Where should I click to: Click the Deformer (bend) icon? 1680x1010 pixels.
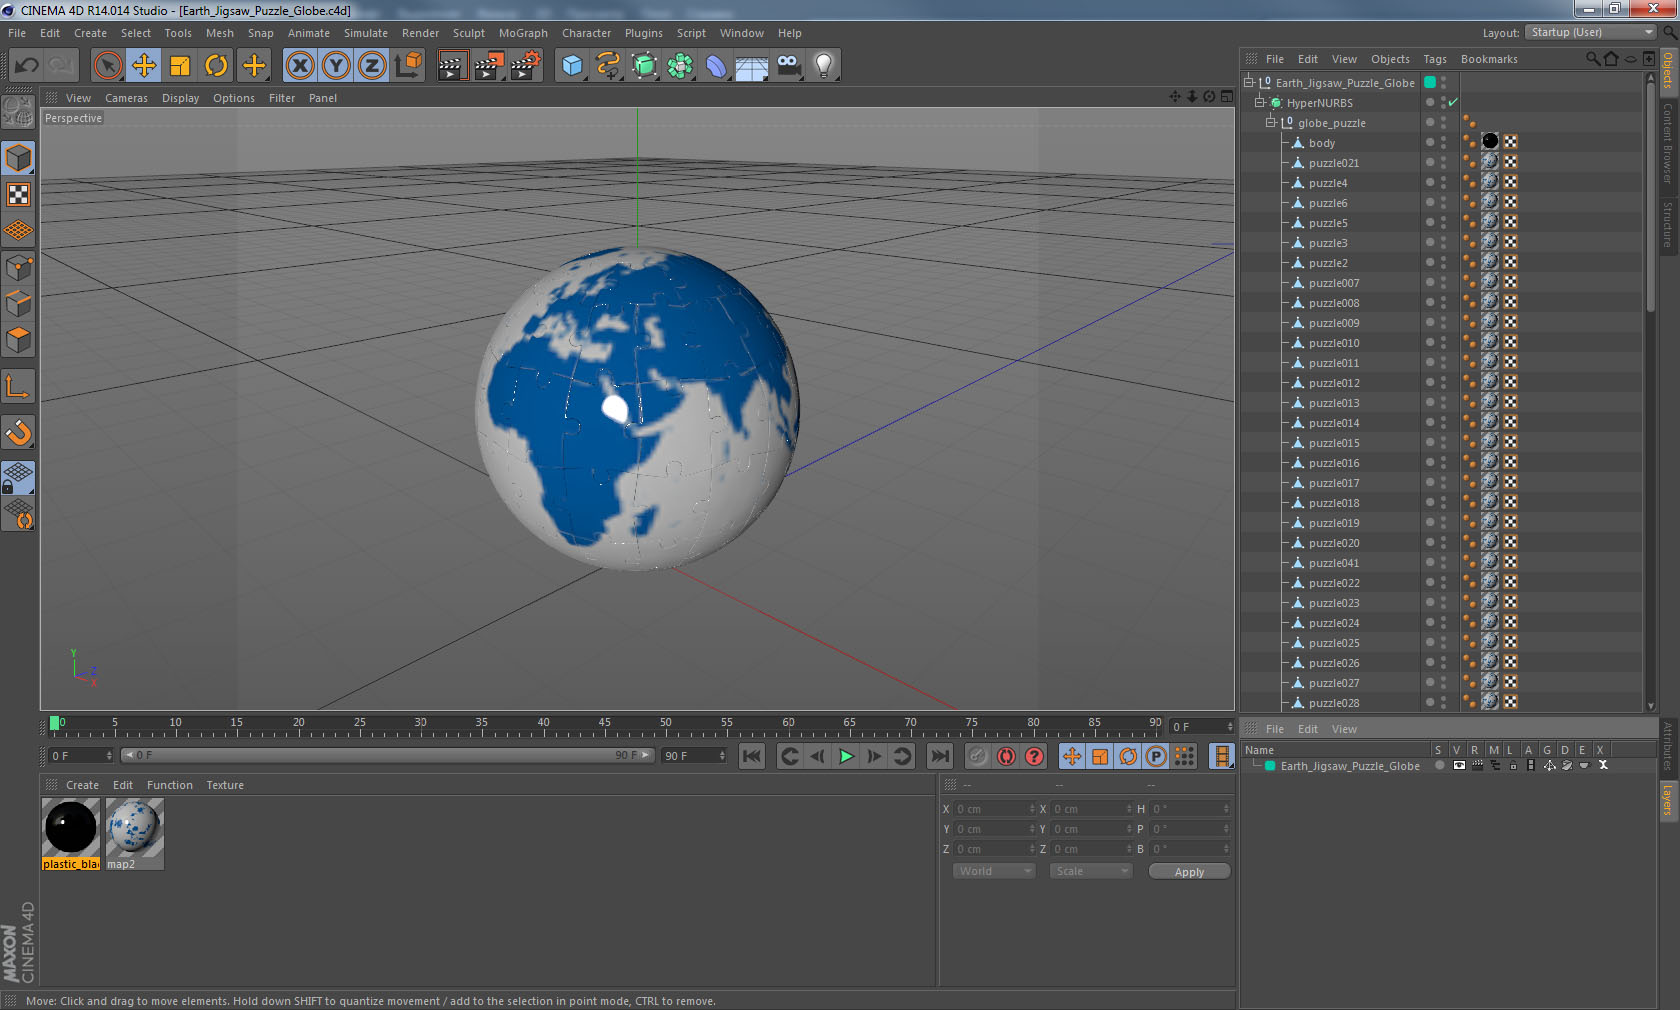tap(716, 66)
